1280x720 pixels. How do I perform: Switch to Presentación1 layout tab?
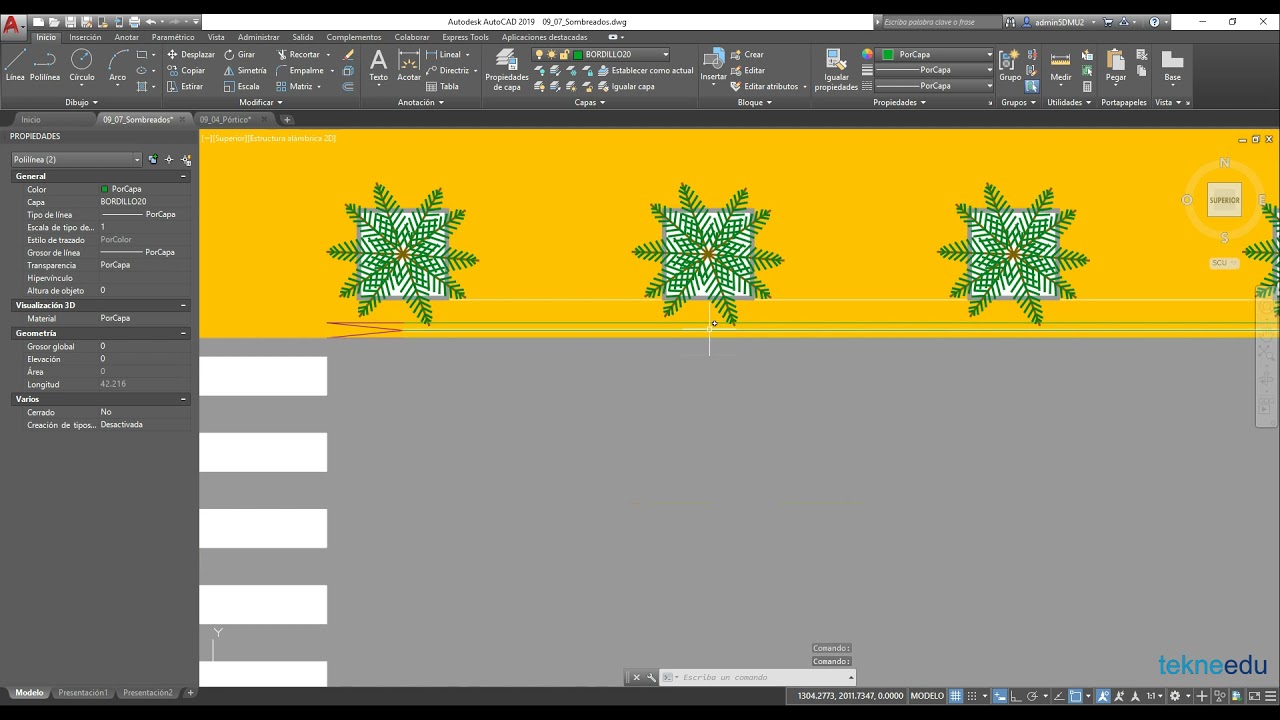tap(82, 693)
